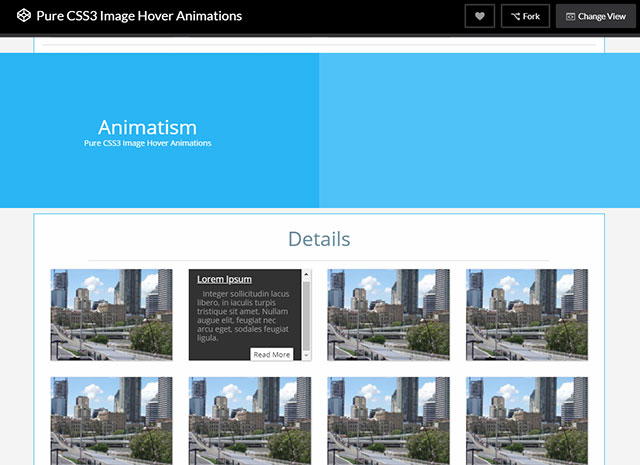
Task: Click the lighter blue panel right of Animatism
Action: coord(479,130)
